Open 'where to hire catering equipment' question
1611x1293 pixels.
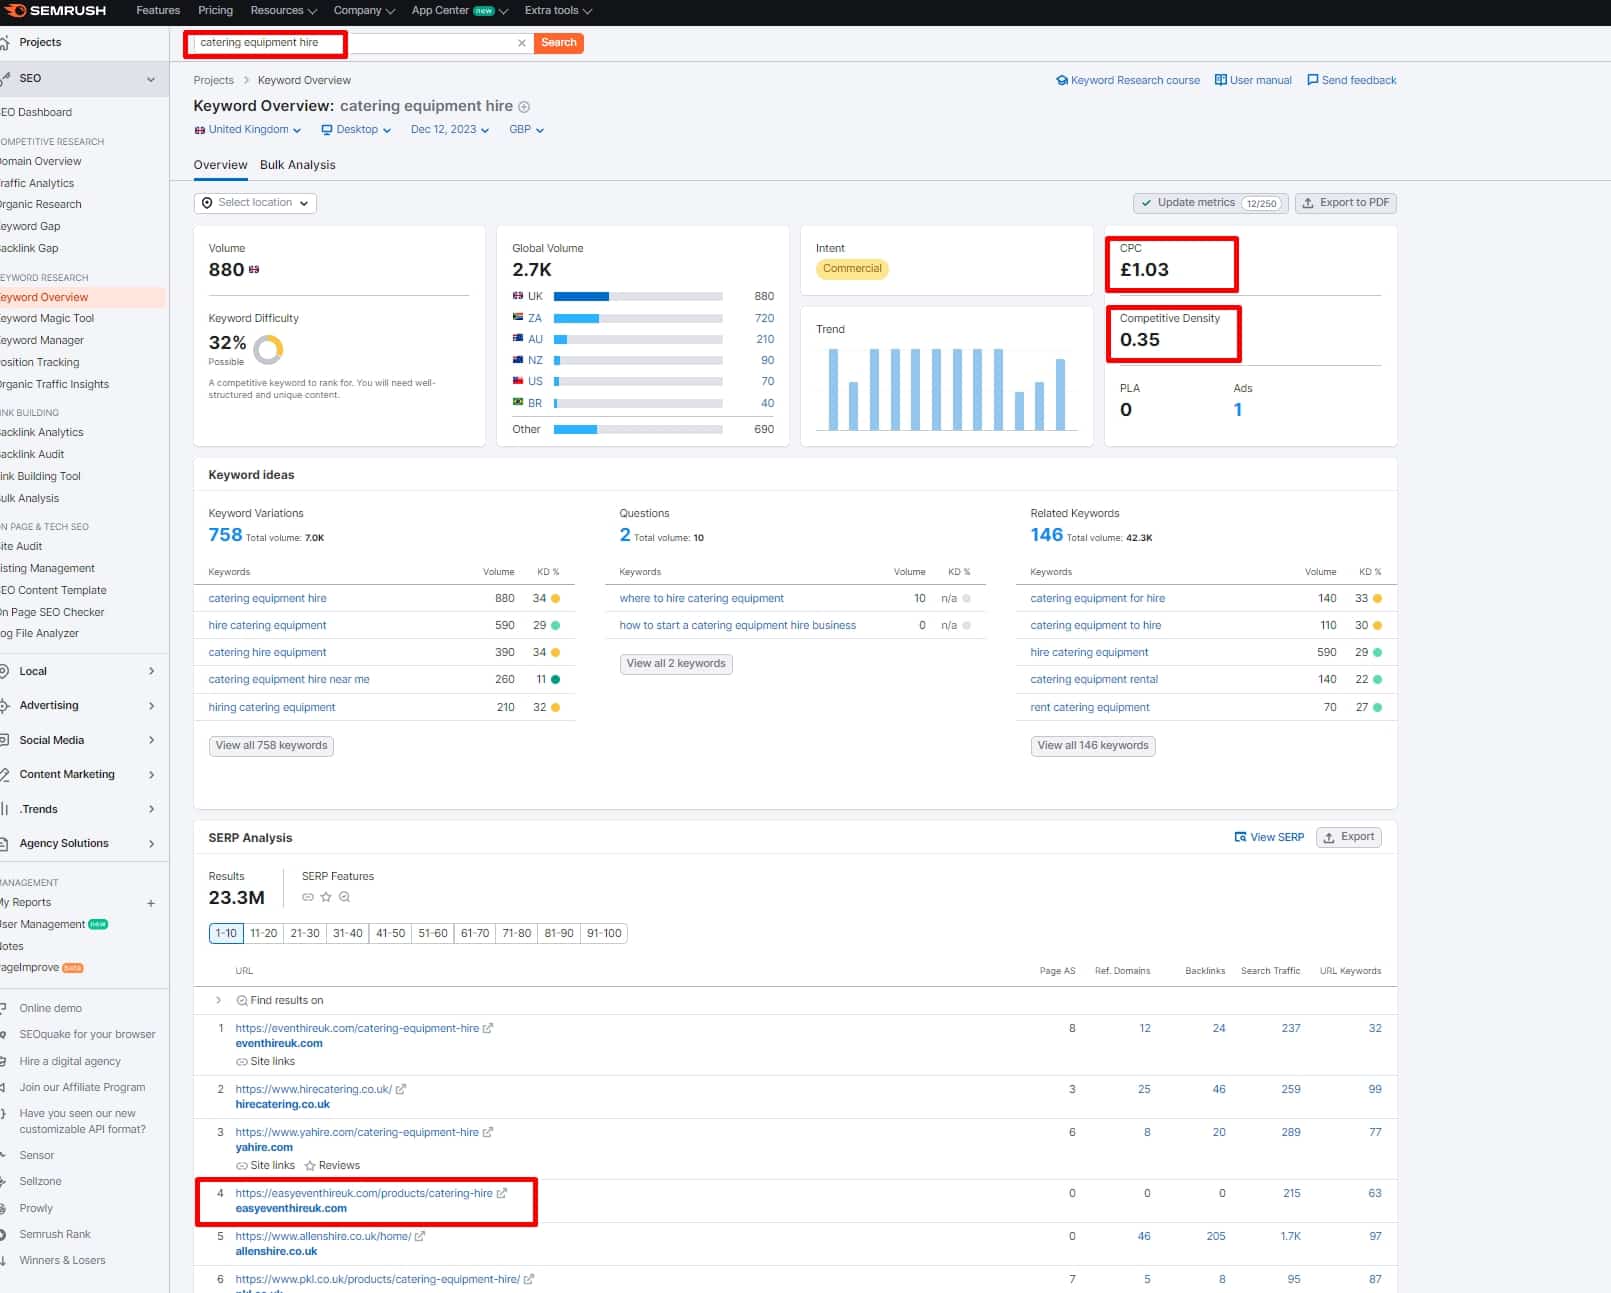[x=701, y=599]
